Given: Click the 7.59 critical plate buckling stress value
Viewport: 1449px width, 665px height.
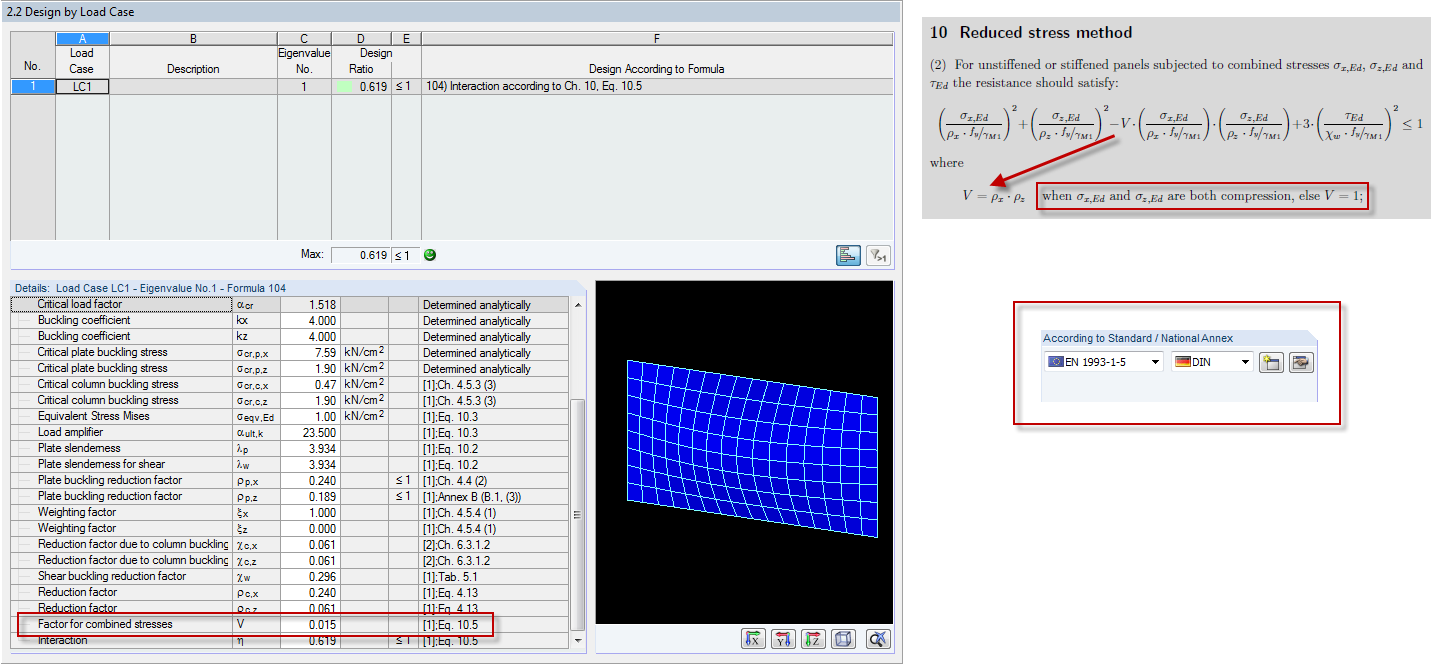Looking at the screenshot, I should coord(311,353).
